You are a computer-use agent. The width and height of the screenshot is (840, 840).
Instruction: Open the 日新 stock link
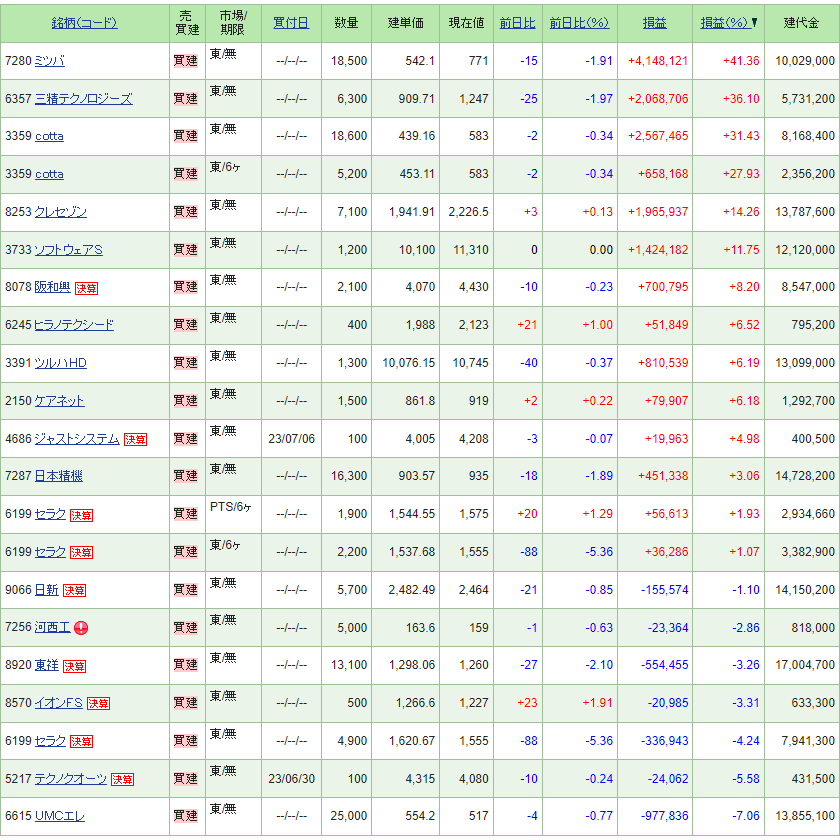click(x=47, y=590)
